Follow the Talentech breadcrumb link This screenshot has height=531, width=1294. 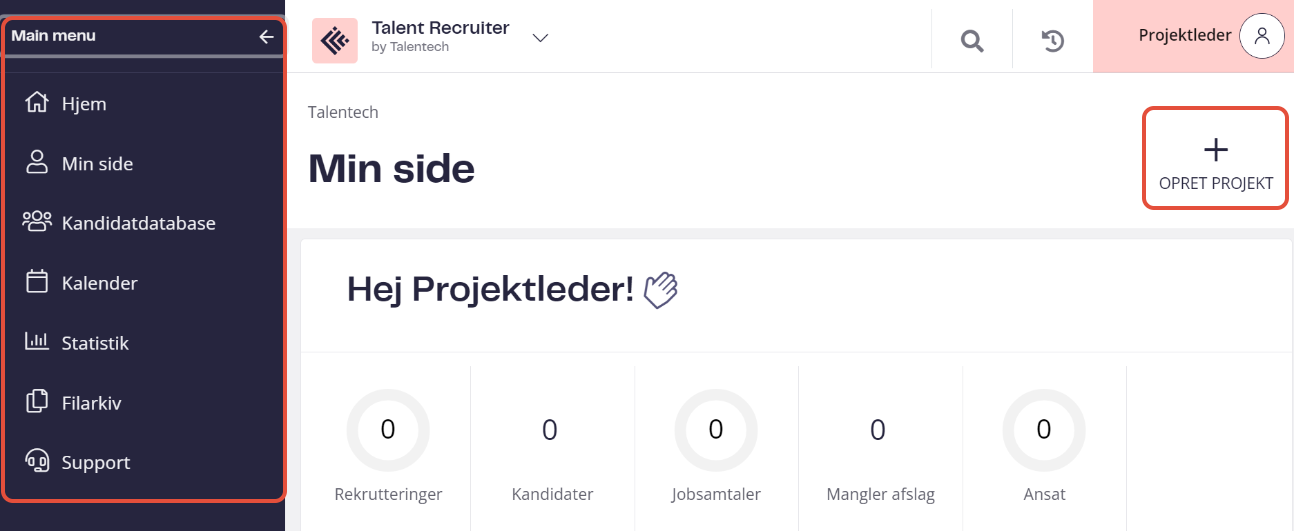pyautogui.click(x=343, y=112)
